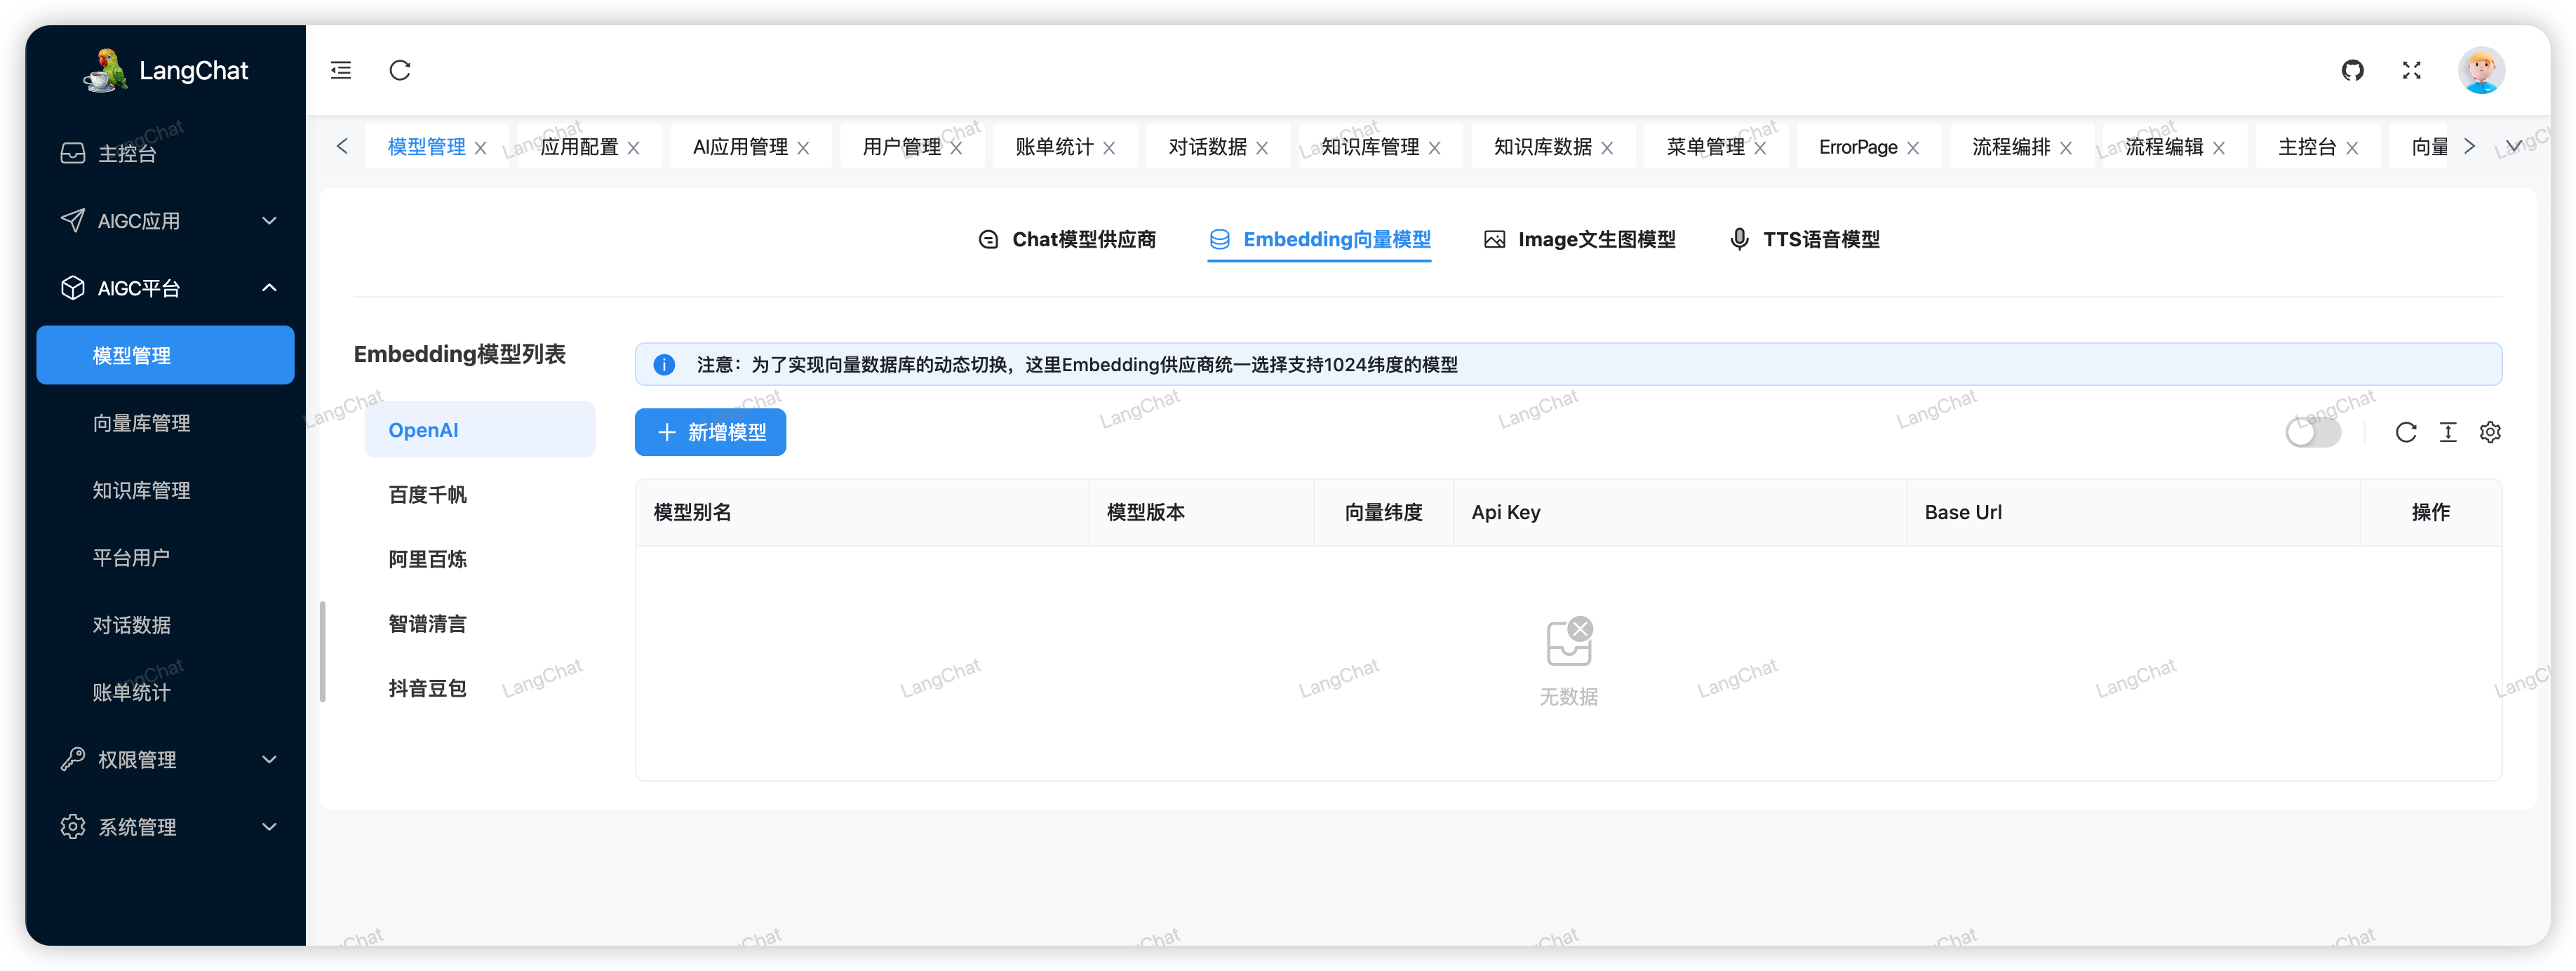
Task: Toggle the switch beside table toolbar
Action: [x=2313, y=432]
